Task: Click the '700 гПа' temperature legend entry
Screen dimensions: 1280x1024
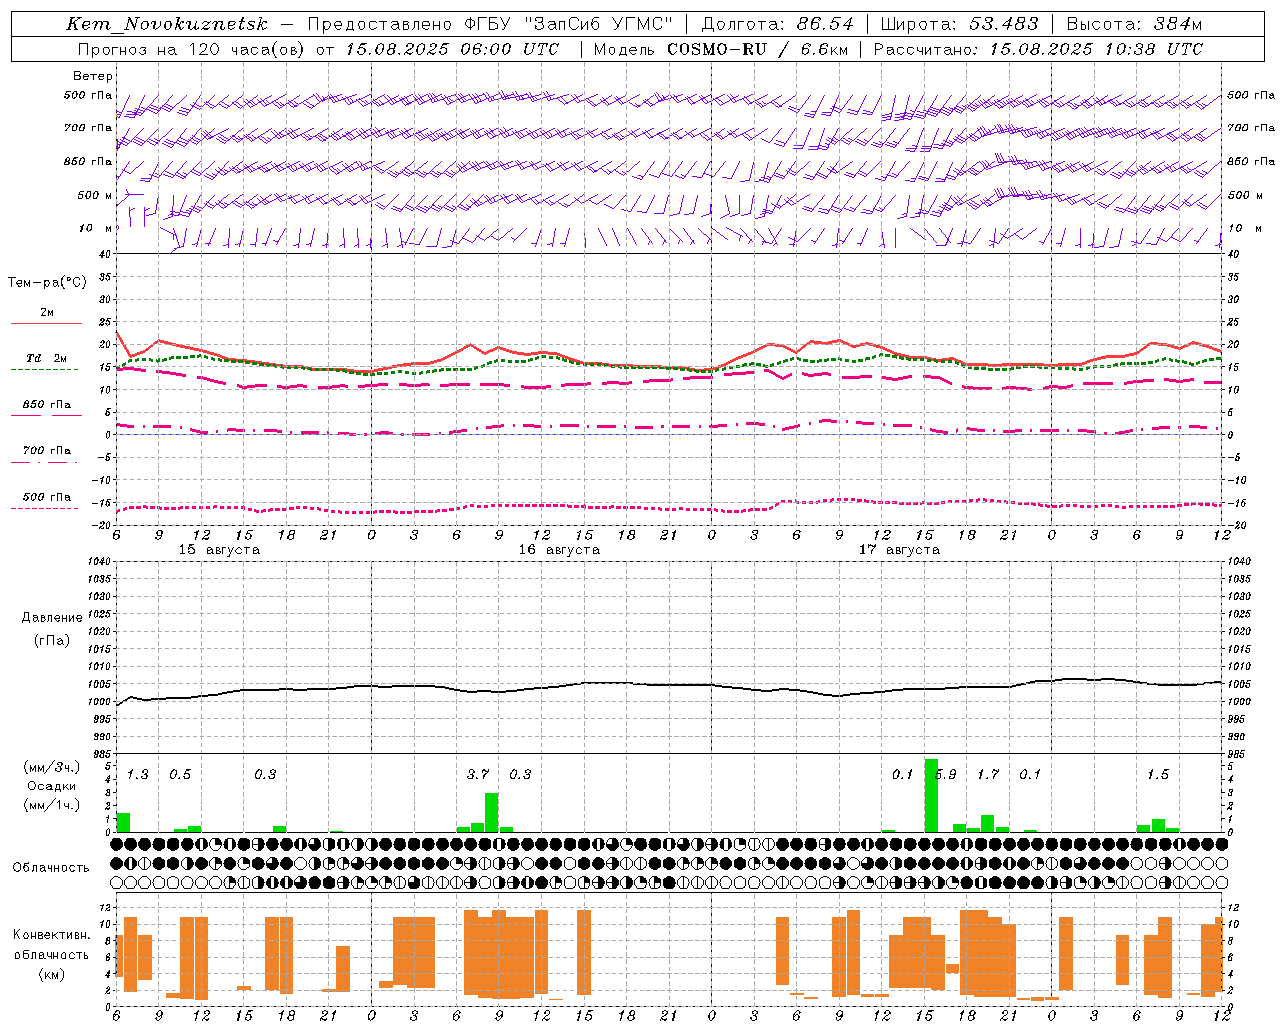Action: click(46, 451)
